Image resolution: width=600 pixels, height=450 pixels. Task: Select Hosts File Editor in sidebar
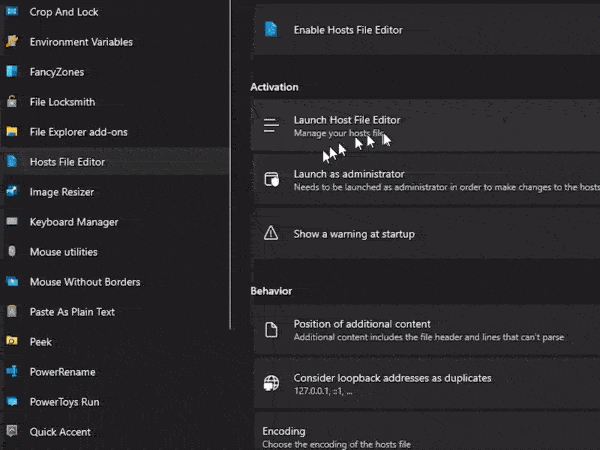(x=115, y=161)
